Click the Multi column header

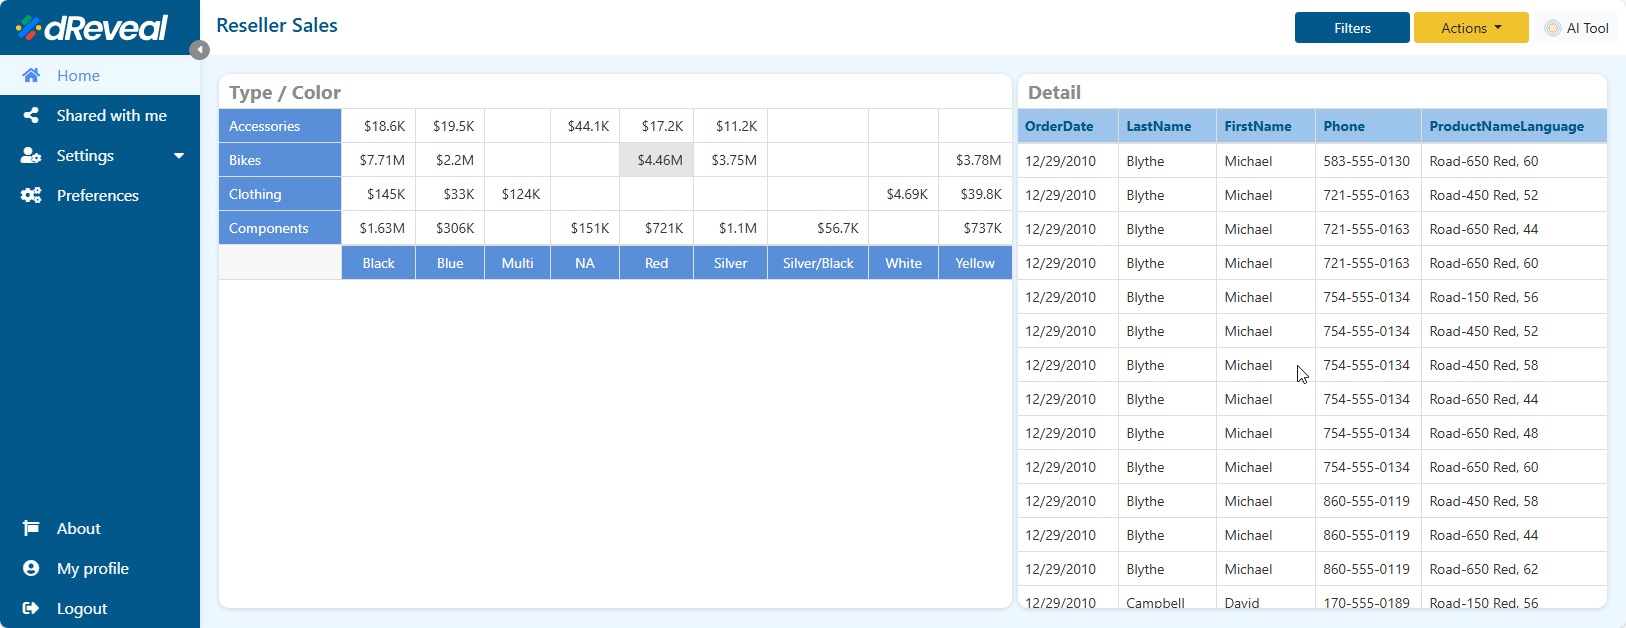(517, 263)
